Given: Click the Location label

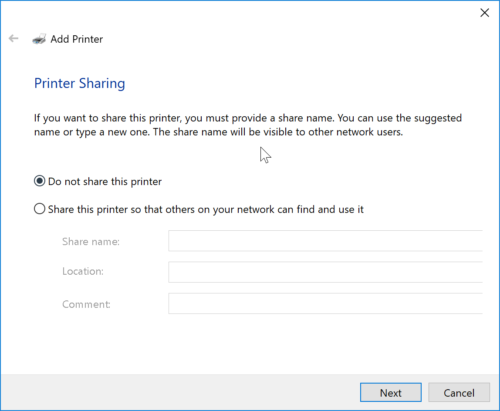Looking at the screenshot, I should (x=83, y=271).
